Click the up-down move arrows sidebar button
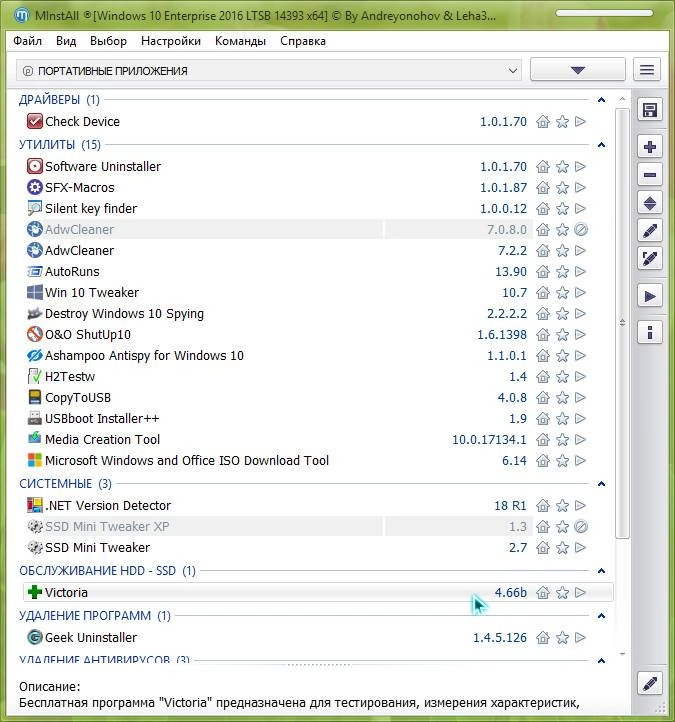This screenshot has height=722, width=675. click(650, 203)
